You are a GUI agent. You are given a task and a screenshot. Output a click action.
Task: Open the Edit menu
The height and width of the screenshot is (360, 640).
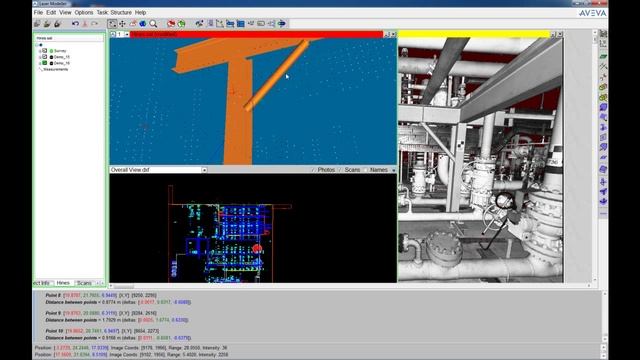(x=51, y=13)
